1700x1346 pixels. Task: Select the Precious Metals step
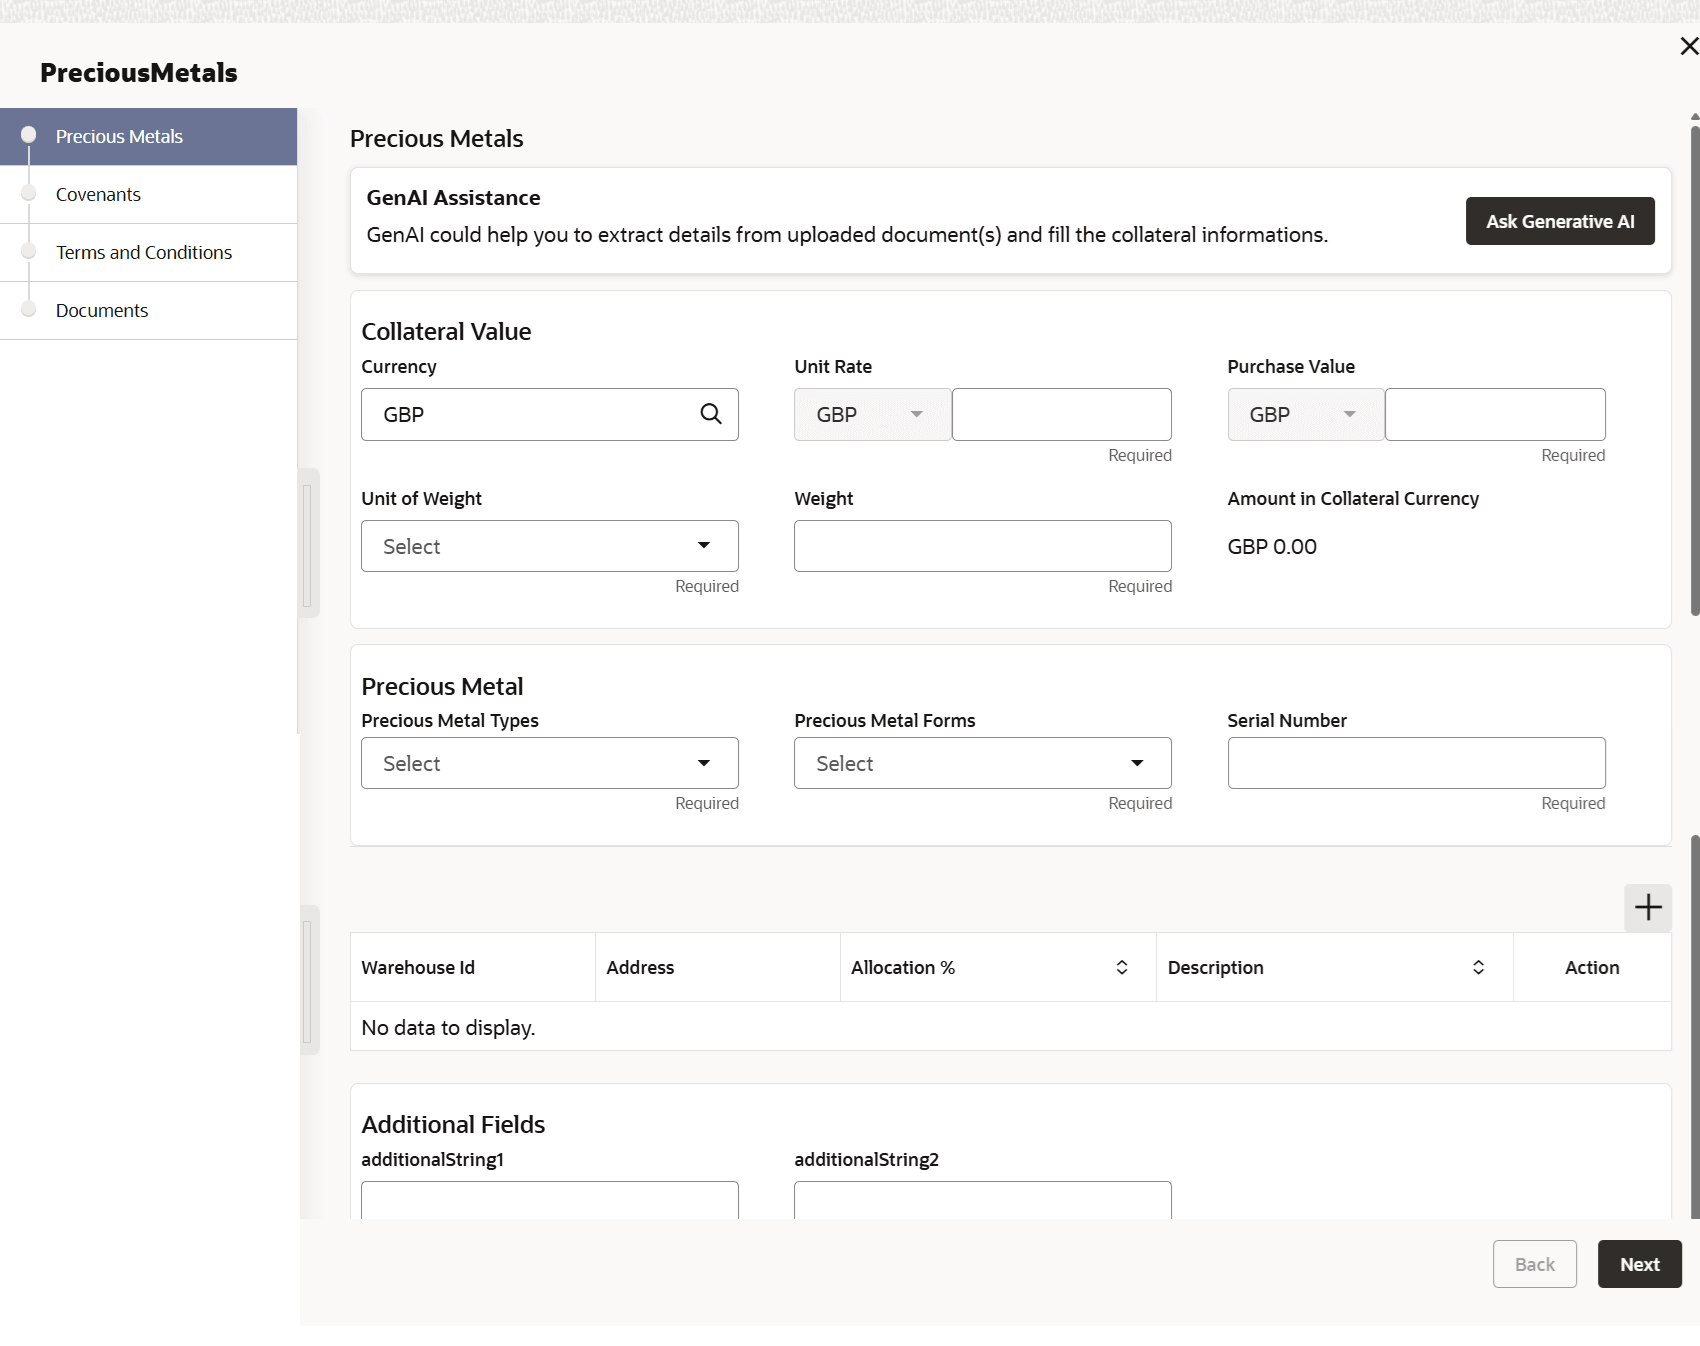point(119,136)
